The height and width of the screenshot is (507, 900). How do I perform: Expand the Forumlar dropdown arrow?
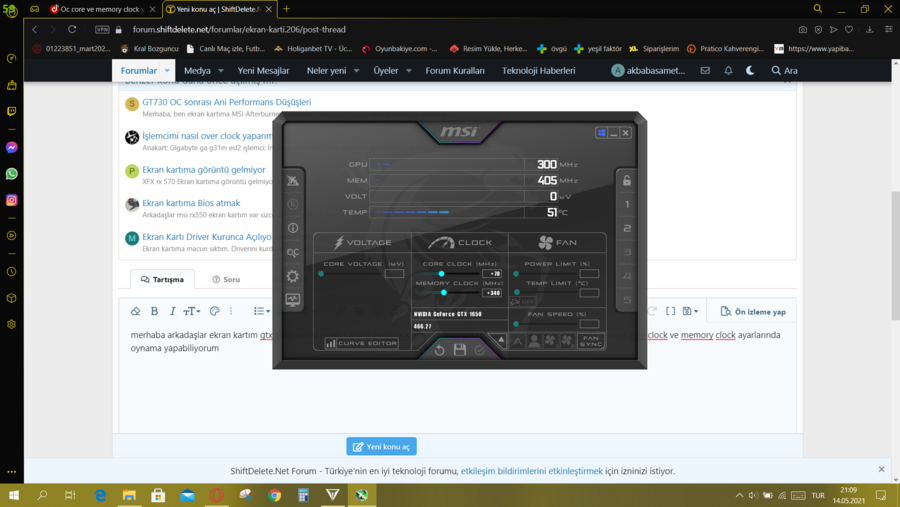click(167, 71)
